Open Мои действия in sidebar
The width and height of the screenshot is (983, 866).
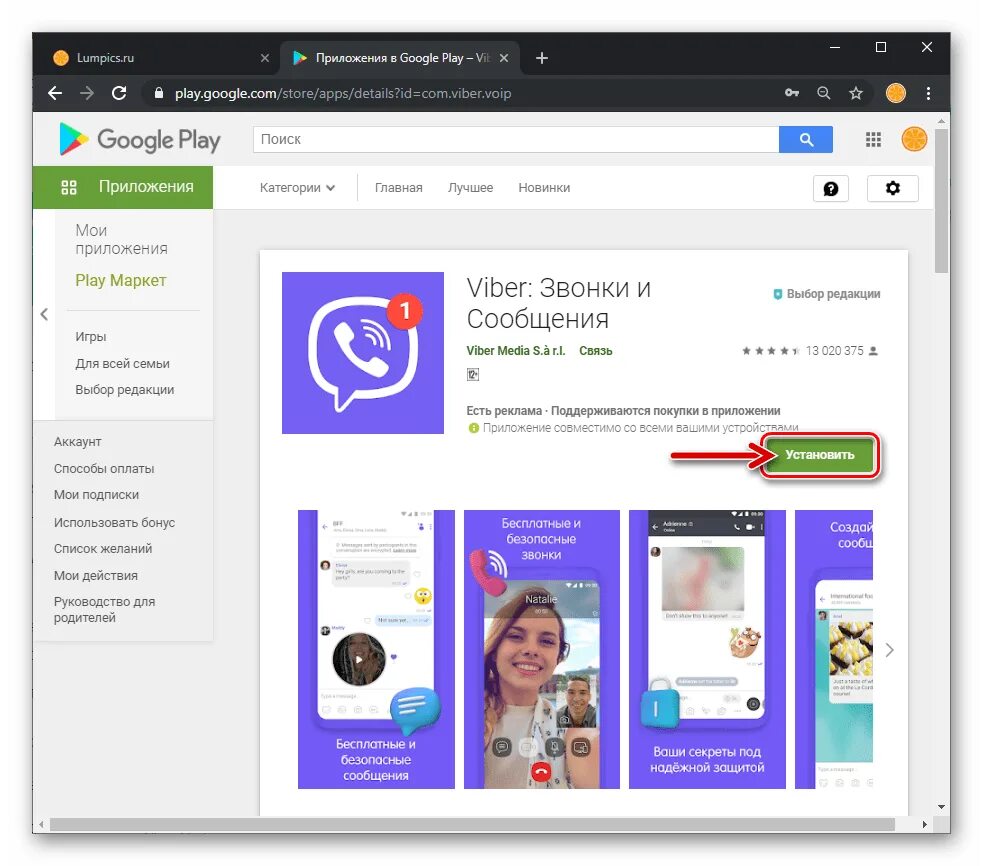(95, 576)
